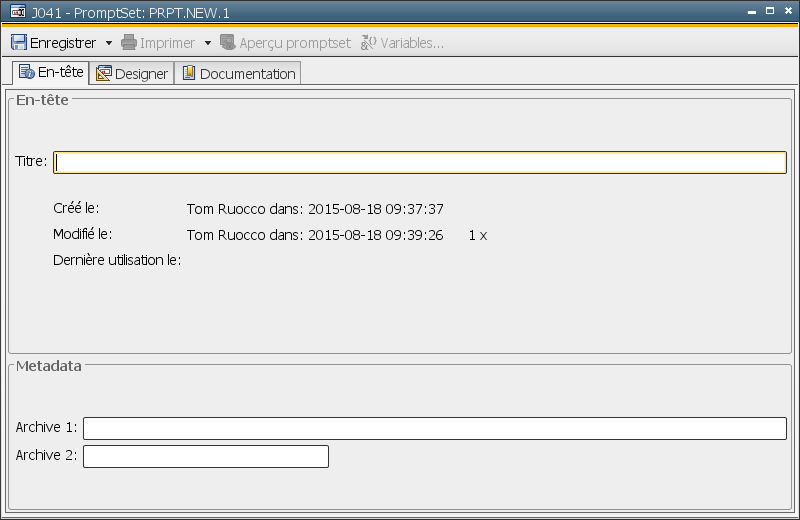Screen dimensions: 800x520
Task: Click the Imprimer printer icon
Action: pyautogui.click(x=129, y=42)
